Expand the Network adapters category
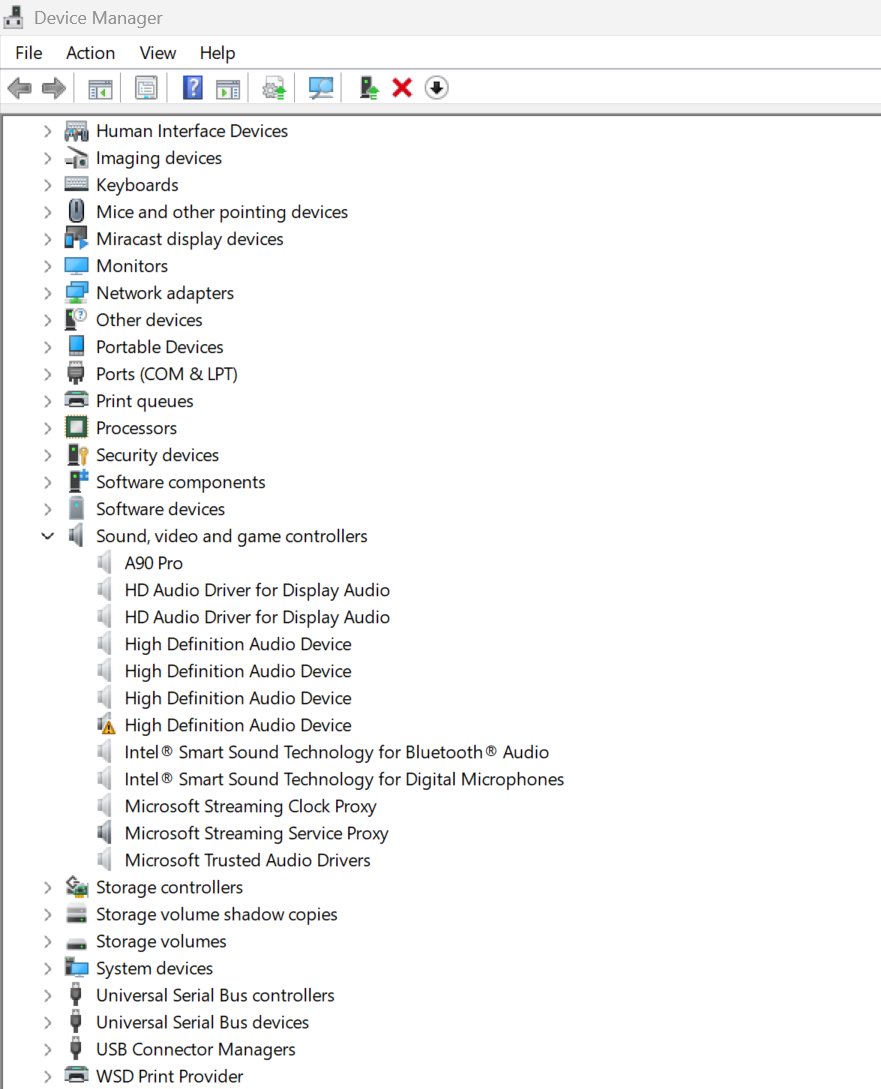 point(47,292)
